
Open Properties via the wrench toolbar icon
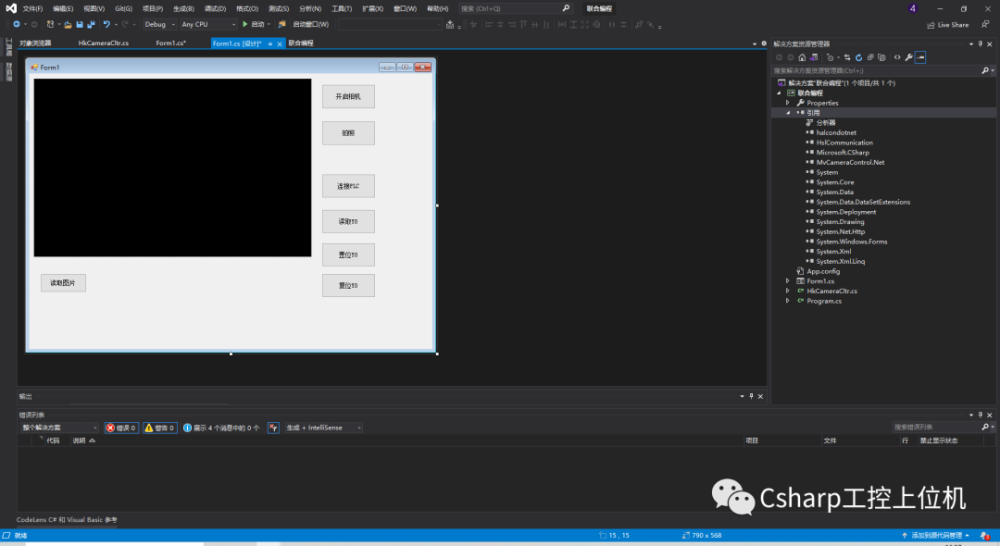coord(908,57)
